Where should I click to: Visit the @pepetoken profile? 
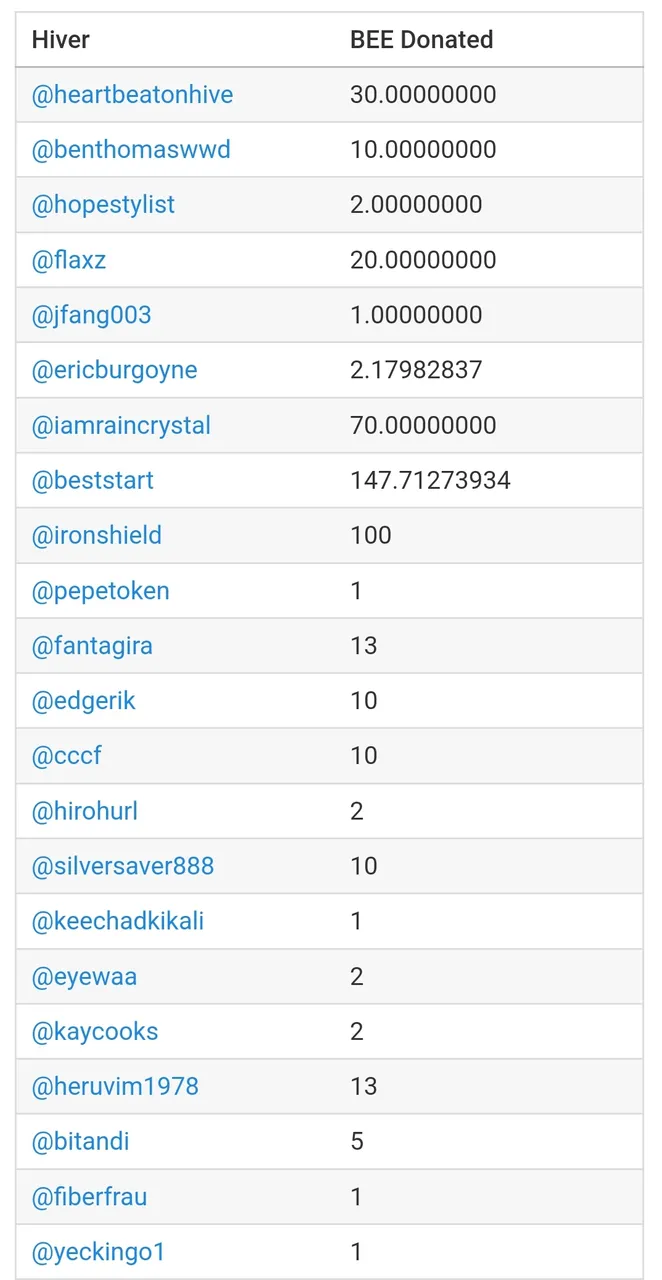coord(101,590)
